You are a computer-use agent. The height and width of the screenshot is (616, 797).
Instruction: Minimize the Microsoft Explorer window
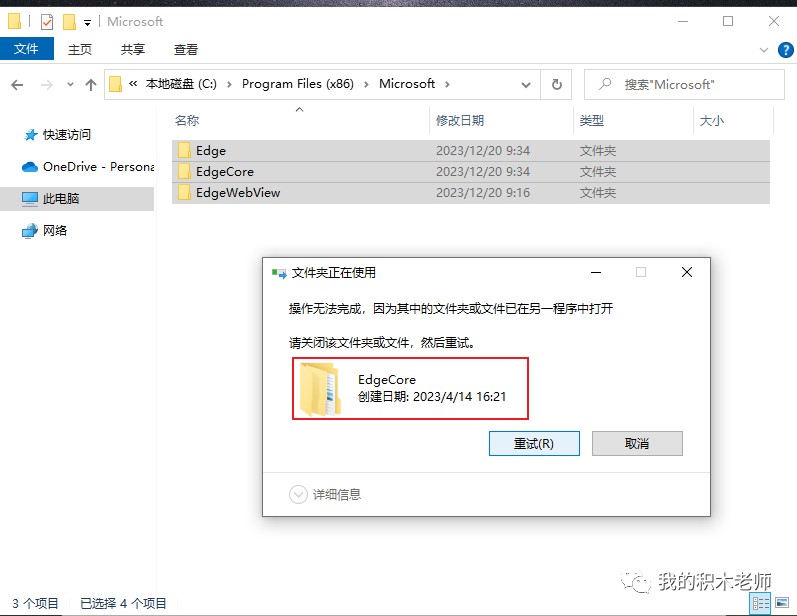click(683, 21)
